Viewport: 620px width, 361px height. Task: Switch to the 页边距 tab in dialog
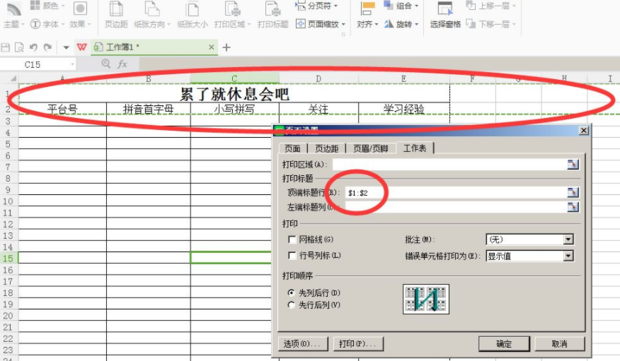point(327,148)
